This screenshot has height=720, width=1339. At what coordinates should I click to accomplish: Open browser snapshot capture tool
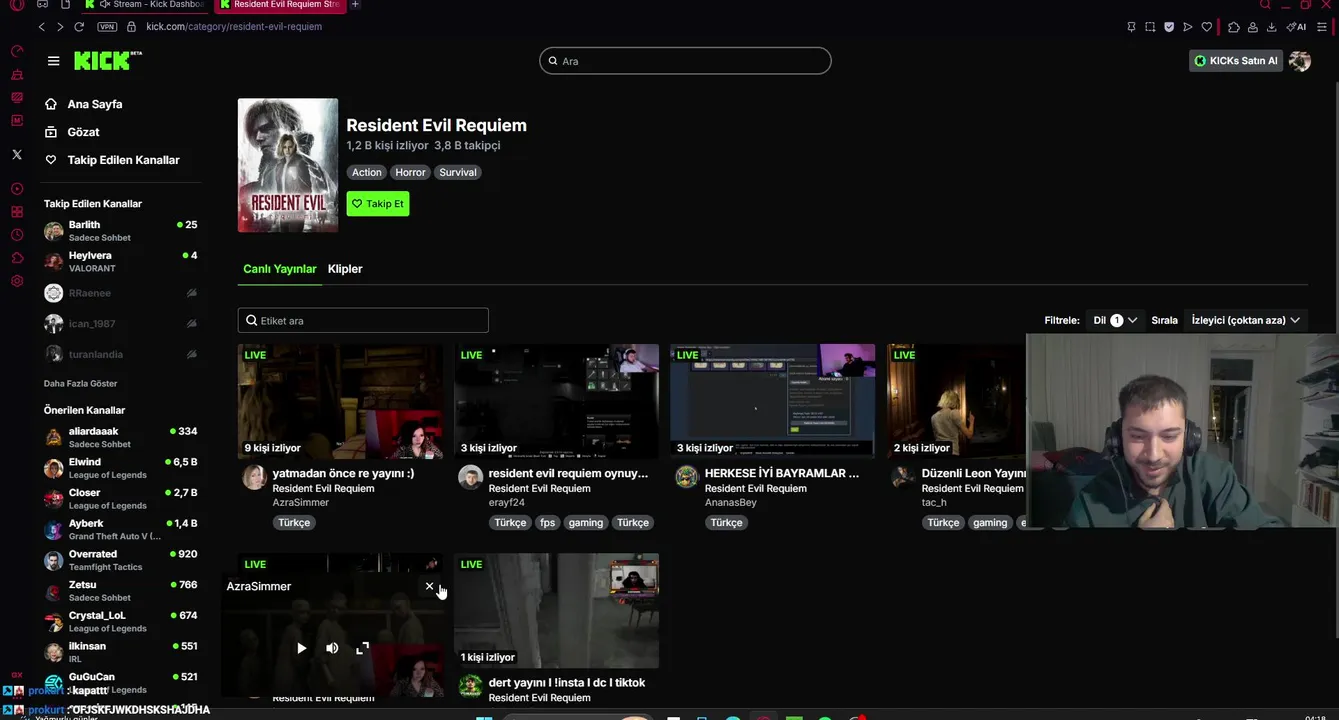(1150, 27)
